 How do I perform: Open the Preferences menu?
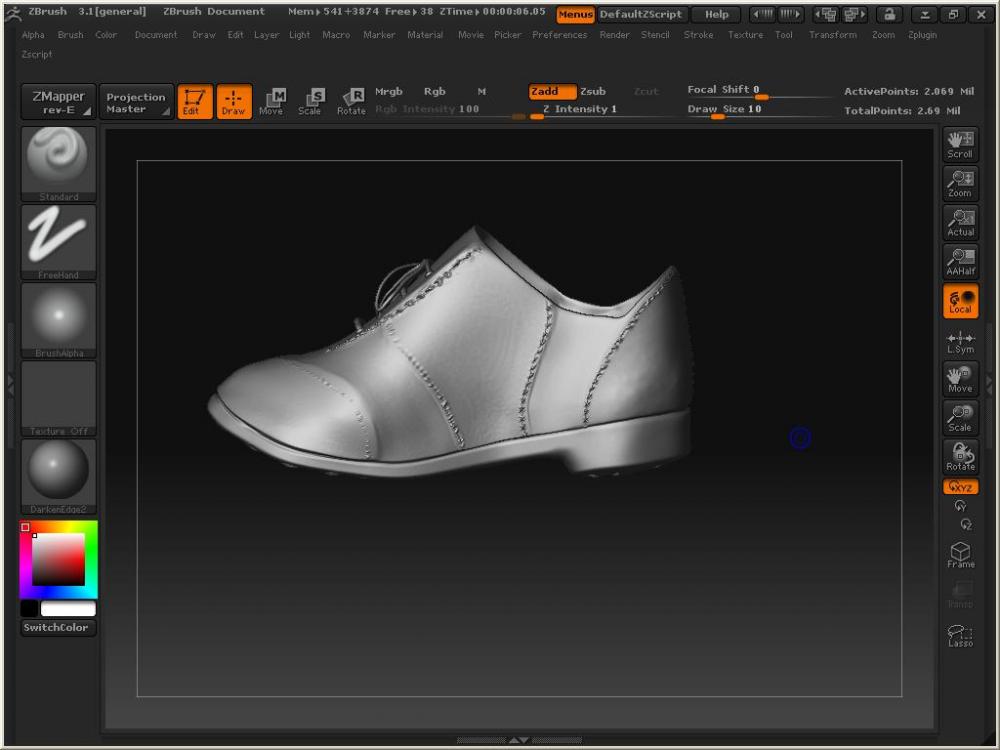(559, 35)
